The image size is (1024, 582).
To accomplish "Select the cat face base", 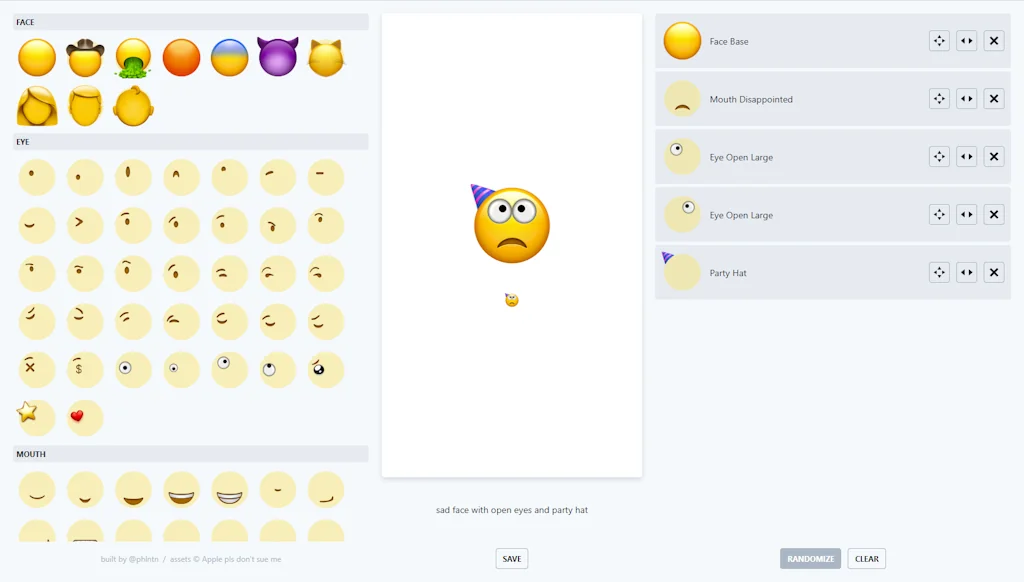I will [x=325, y=57].
